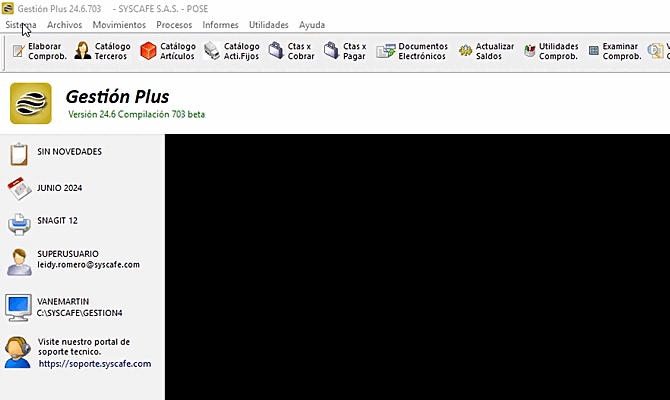Viewport: 670px width, 400px height.
Task: Click the printer icon beside SNAGIT 12
Action: click(x=19, y=224)
